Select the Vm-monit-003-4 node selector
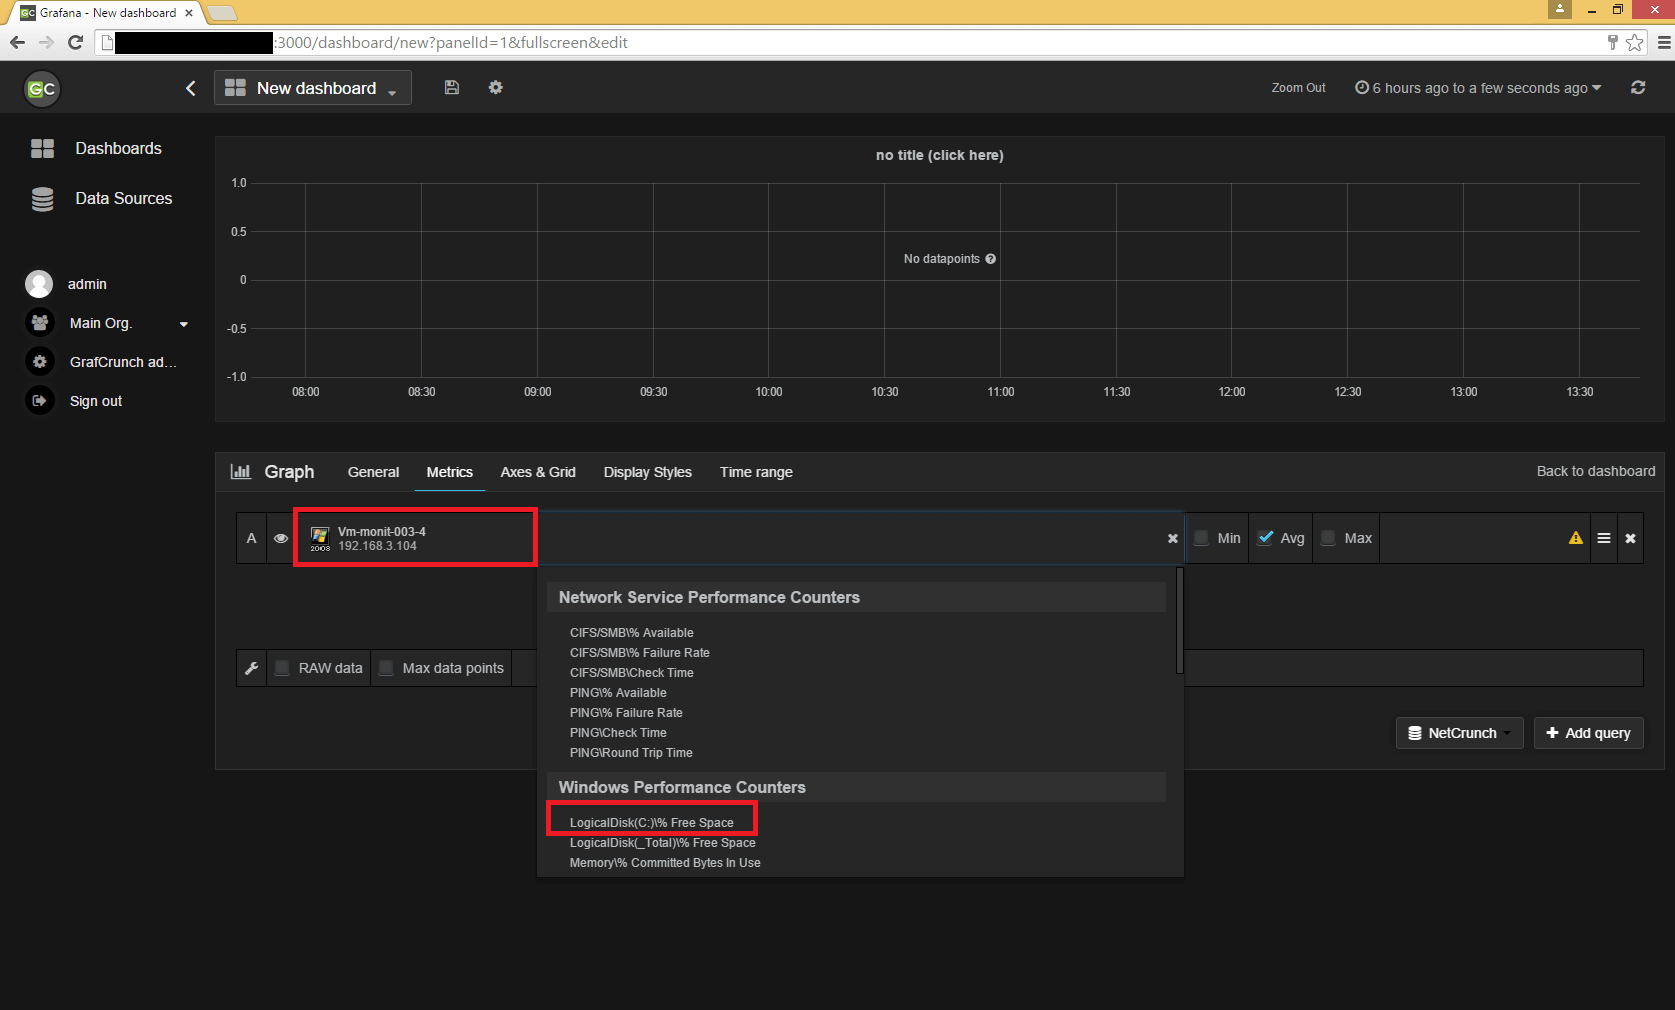This screenshot has width=1675, height=1010. (x=415, y=538)
